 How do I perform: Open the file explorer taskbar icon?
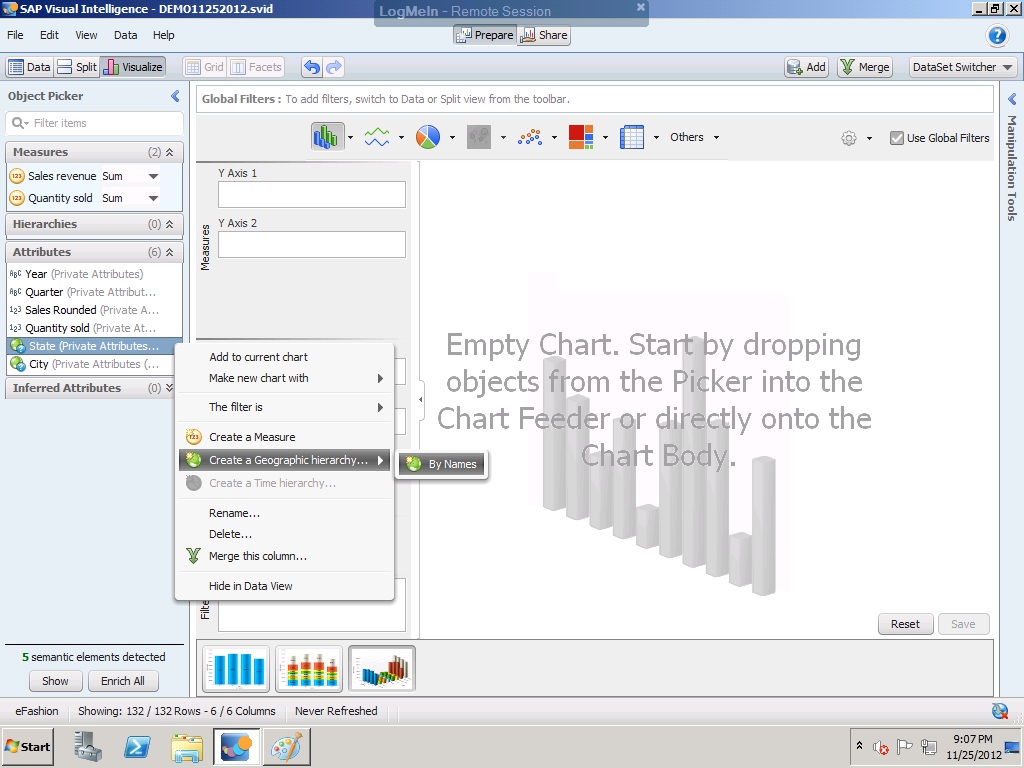pyautogui.click(x=187, y=746)
